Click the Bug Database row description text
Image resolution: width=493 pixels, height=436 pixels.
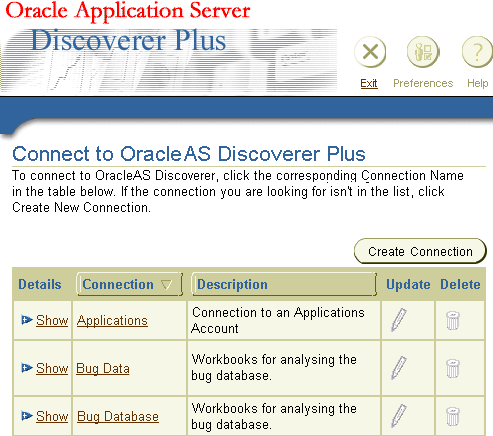[274, 416]
